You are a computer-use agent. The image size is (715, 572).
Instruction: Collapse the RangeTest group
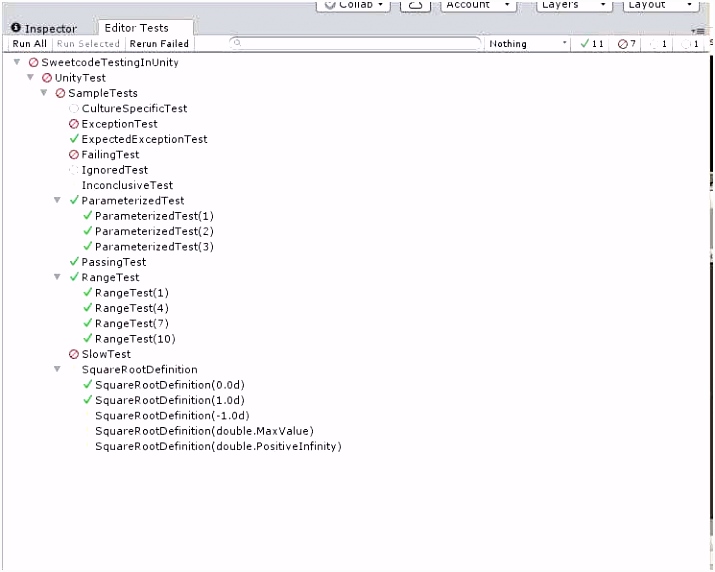(57, 277)
